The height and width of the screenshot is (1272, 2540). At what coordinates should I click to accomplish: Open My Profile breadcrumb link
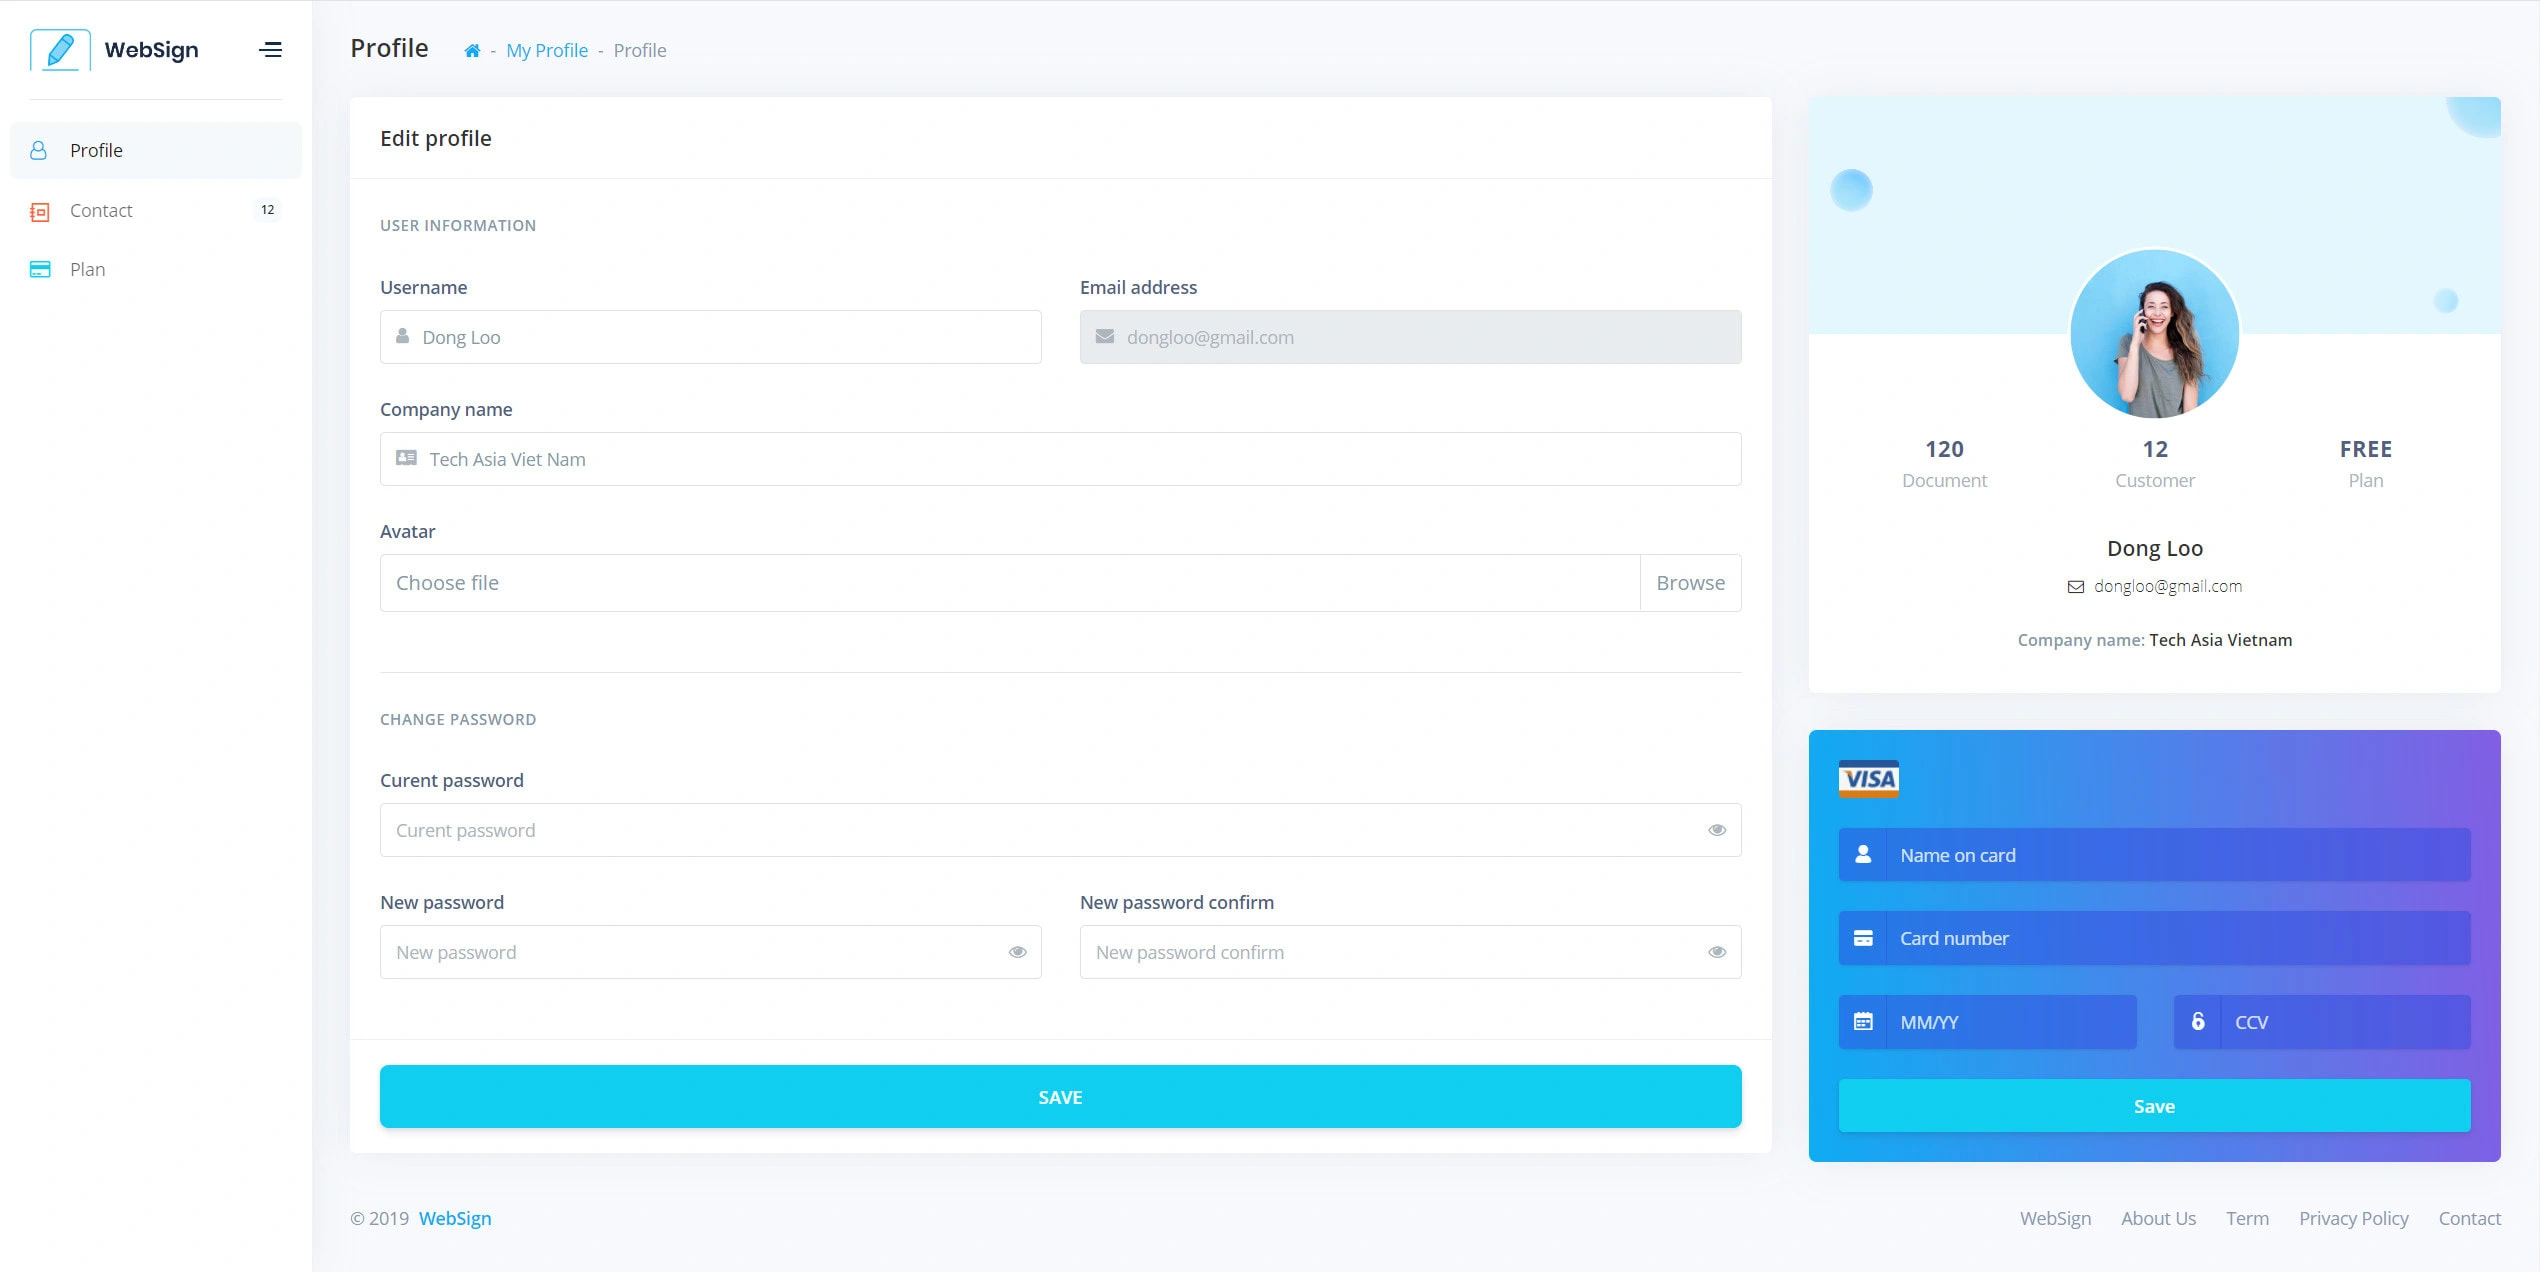pyautogui.click(x=547, y=51)
